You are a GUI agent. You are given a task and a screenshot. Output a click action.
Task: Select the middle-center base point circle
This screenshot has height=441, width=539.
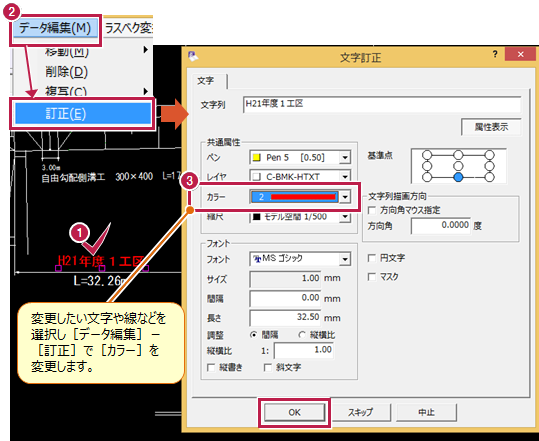458,166
